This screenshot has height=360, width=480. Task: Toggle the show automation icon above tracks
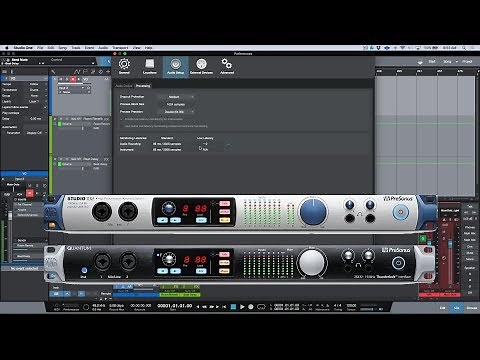click(x=77, y=72)
